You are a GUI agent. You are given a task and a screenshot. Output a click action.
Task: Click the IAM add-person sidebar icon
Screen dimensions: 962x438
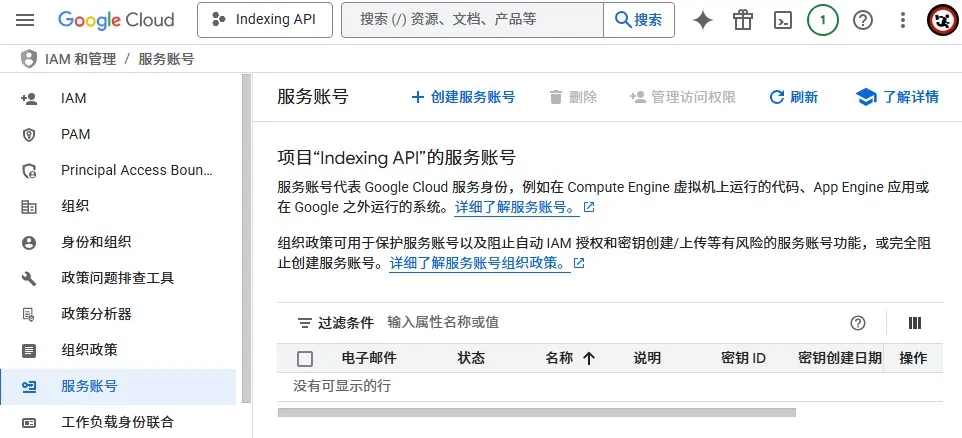coord(29,98)
